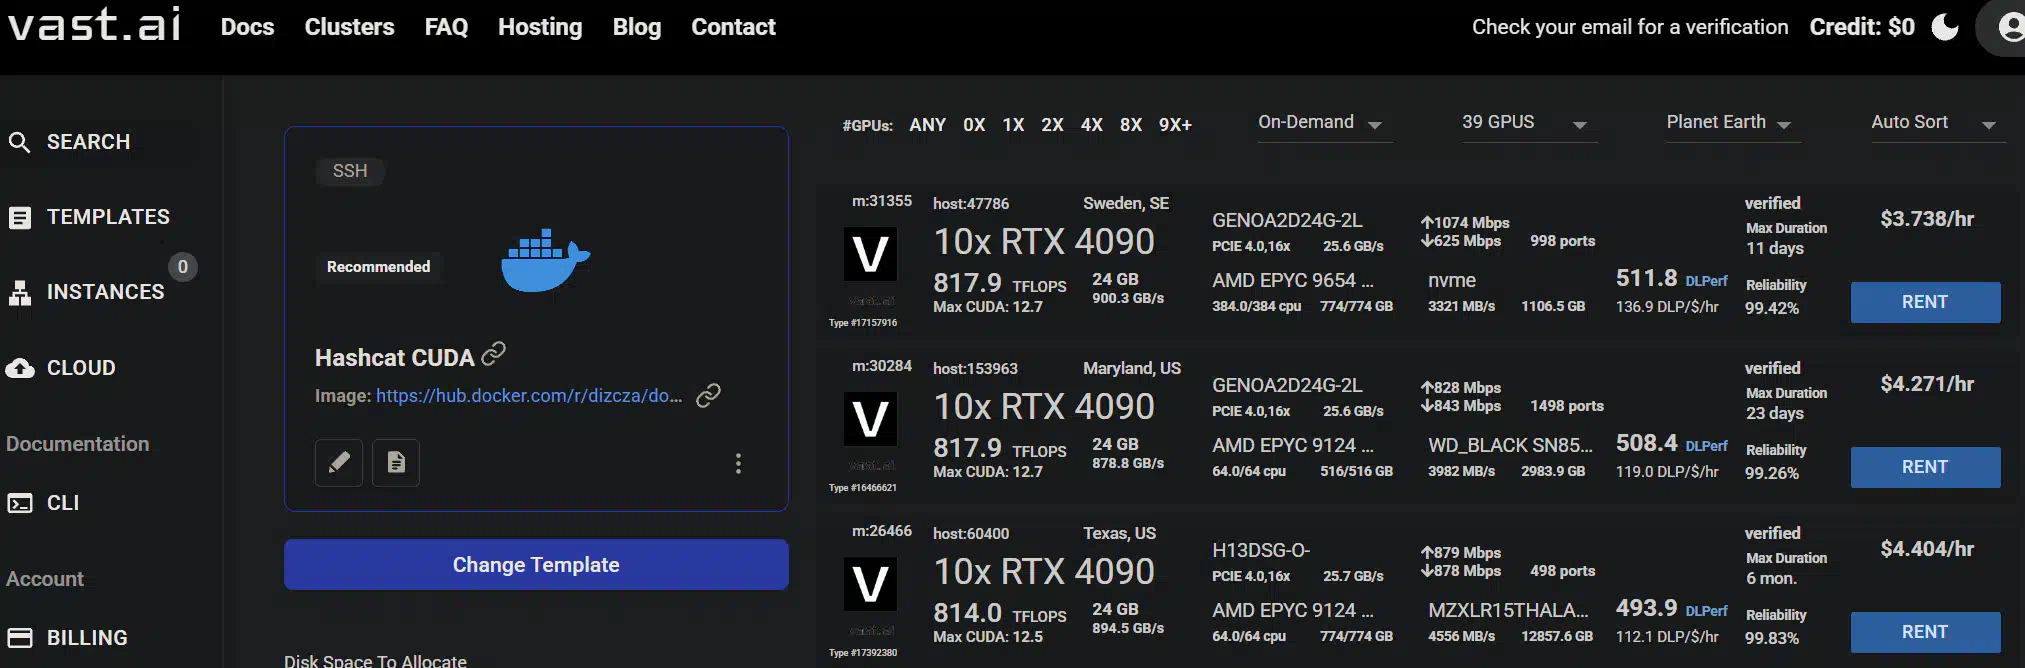Open the Docs page
2025x668 pixels.
[x=247, y=27]
